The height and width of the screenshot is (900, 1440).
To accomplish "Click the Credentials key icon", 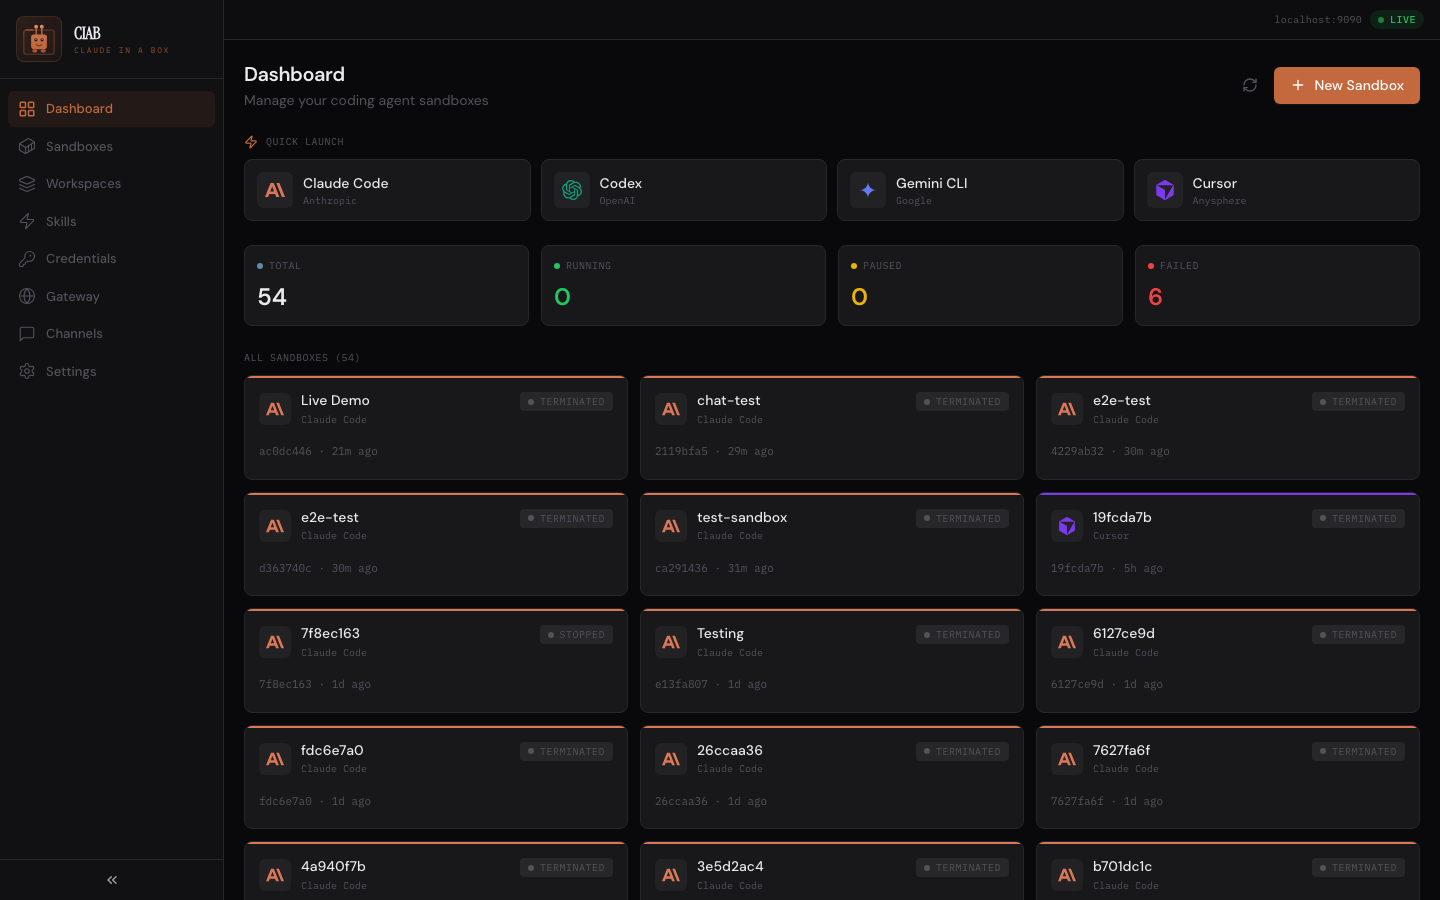I will pyautogui.click(x=27, y=259).
